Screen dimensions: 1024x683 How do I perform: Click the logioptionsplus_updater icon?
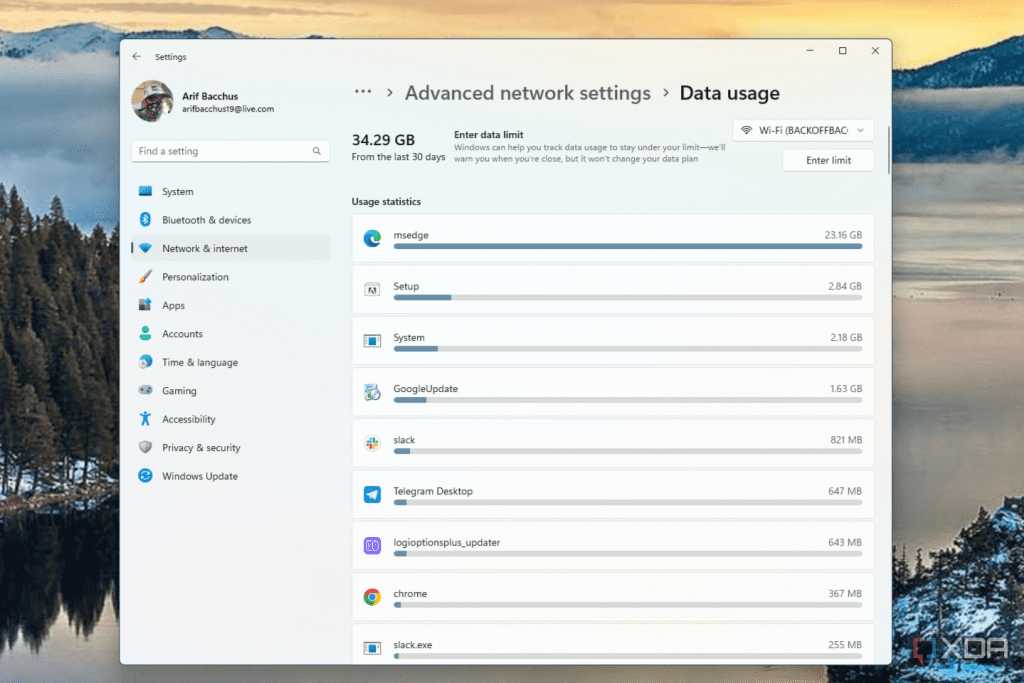pyautogui.click(x=372, y=545)
